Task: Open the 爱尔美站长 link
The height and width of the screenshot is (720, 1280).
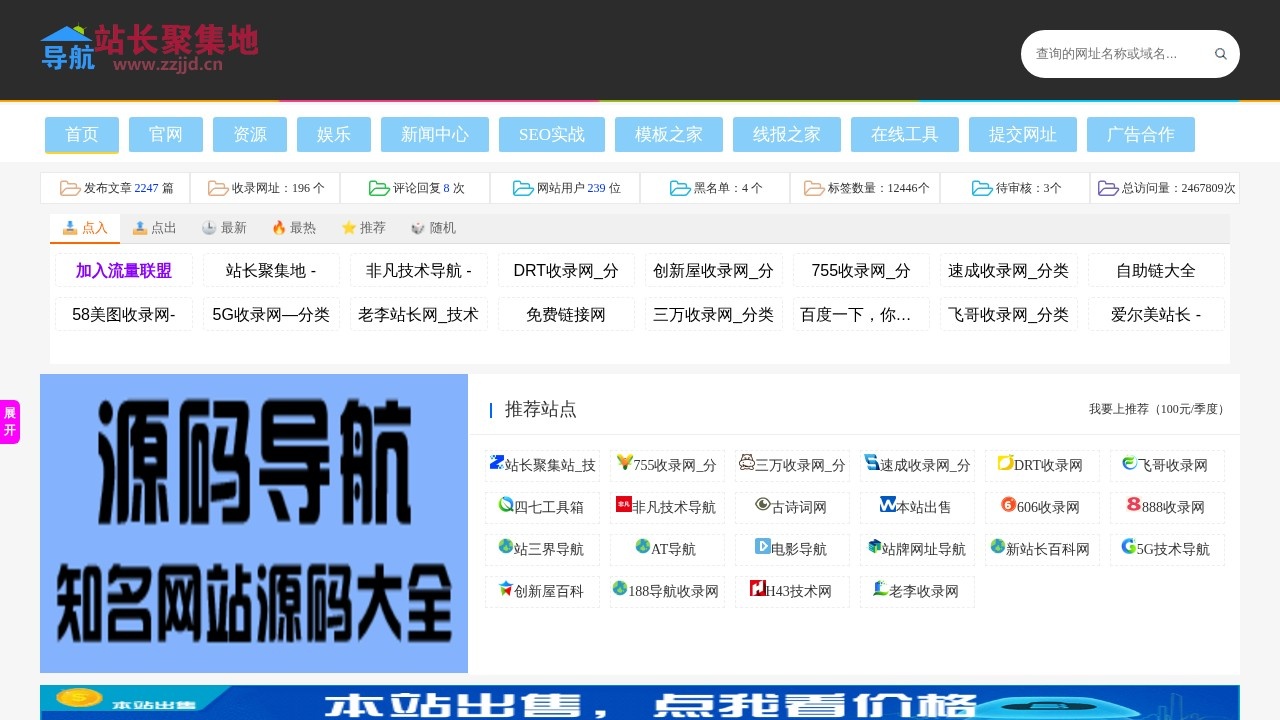Action: tap(1156, 314)
